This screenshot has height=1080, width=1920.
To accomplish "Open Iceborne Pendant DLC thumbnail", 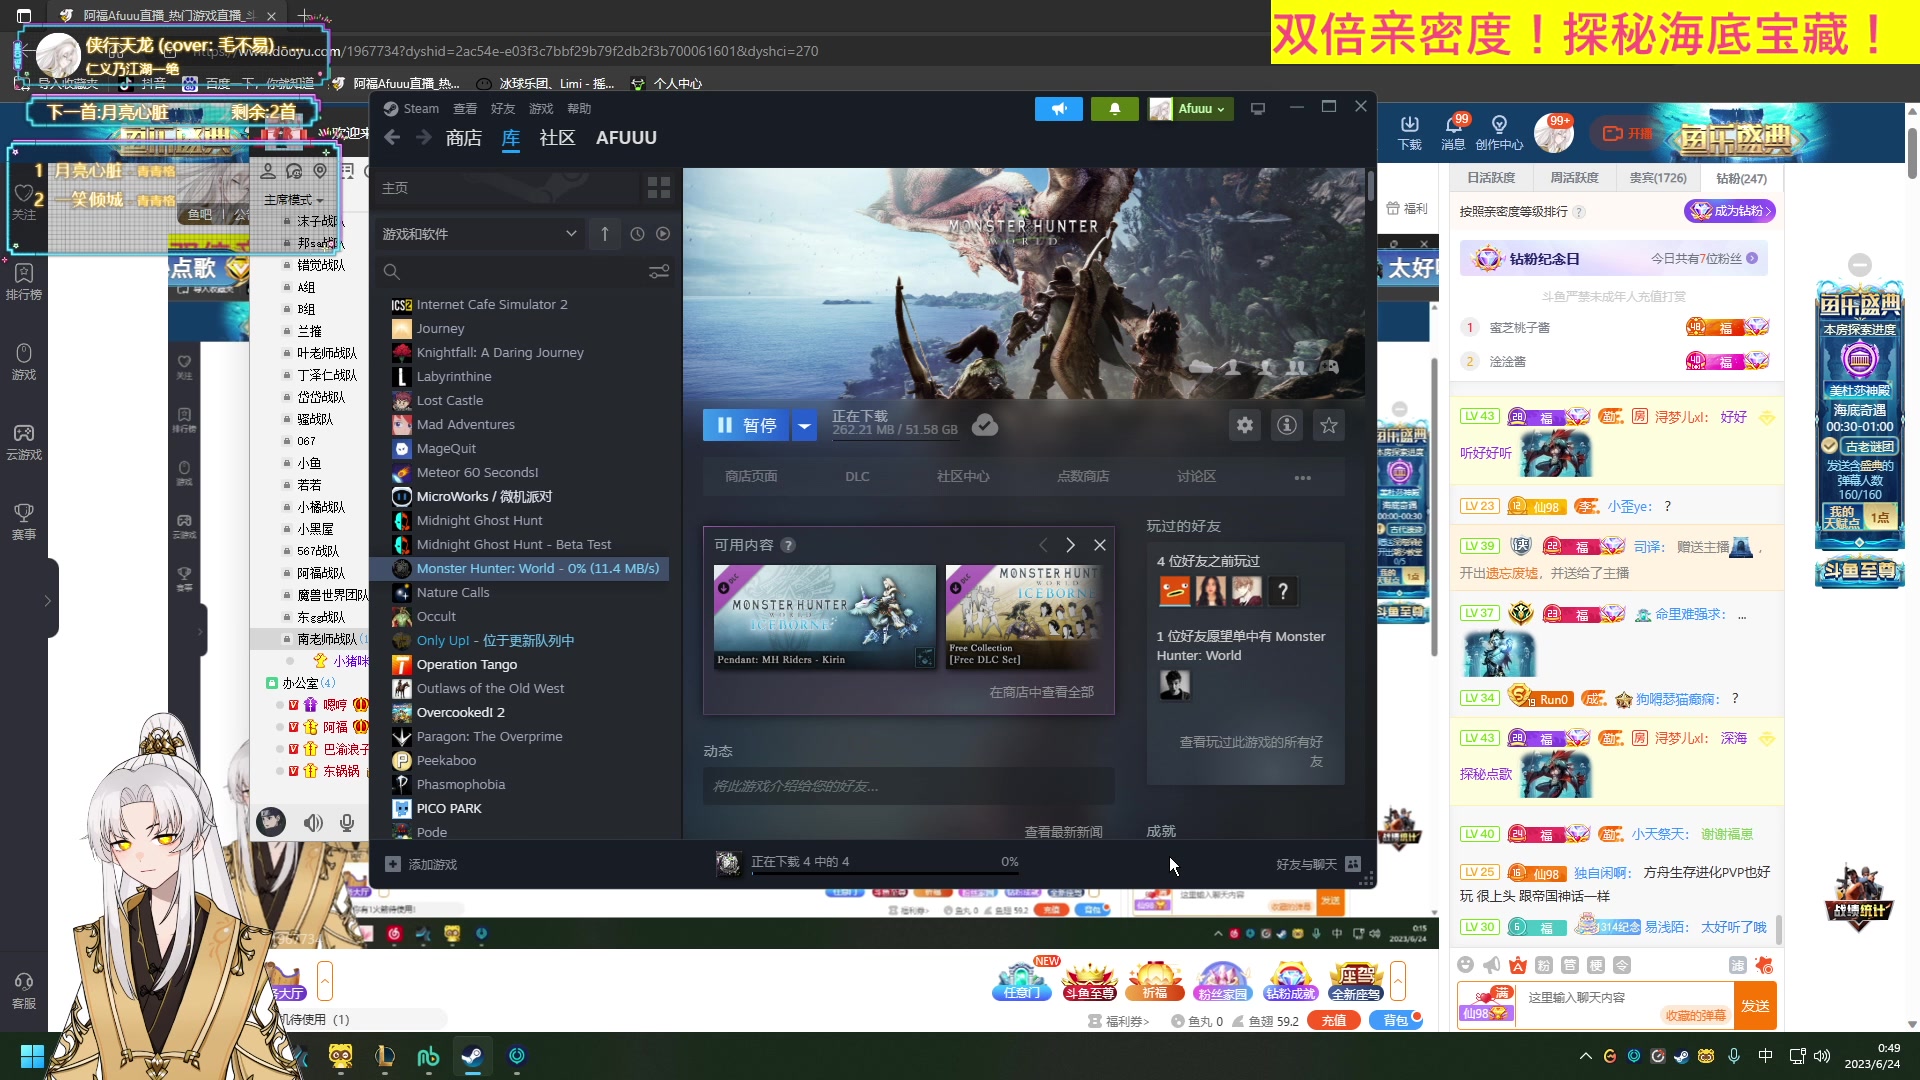I will coord(824,617).
